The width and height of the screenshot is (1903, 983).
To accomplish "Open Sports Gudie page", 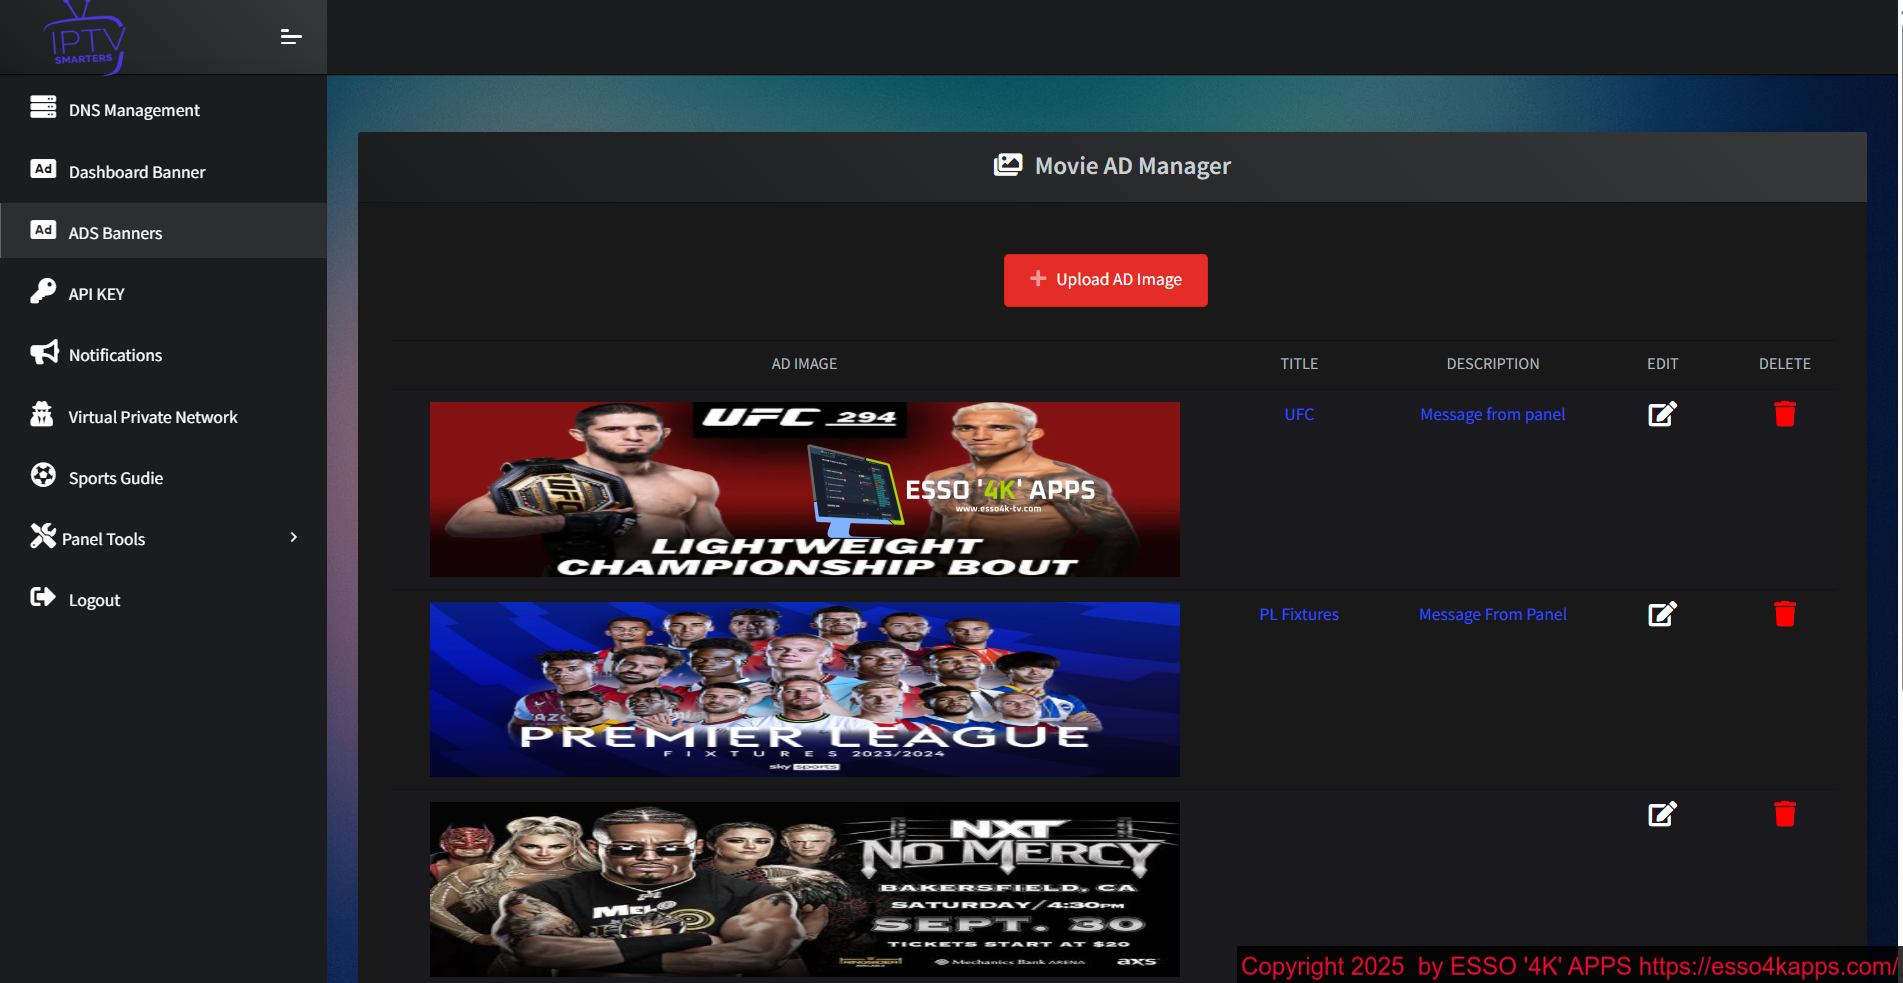I will point(163,478).
